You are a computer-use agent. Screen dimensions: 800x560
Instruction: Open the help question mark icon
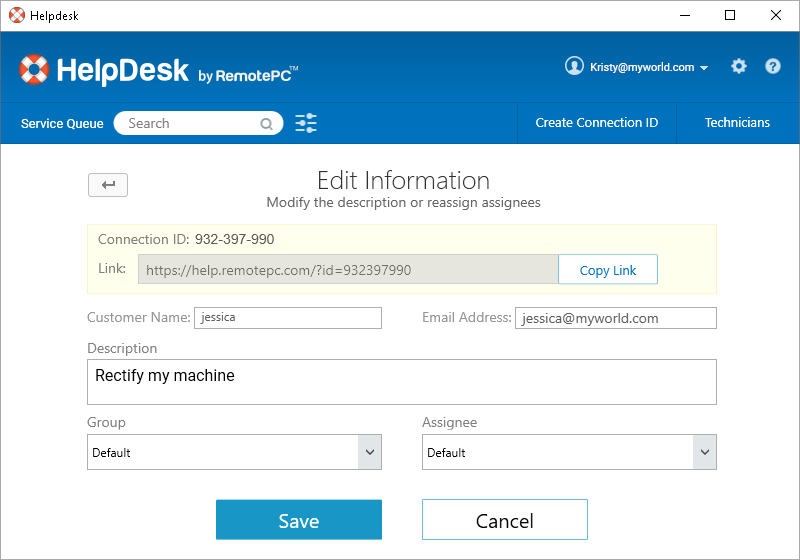point(773,67)
